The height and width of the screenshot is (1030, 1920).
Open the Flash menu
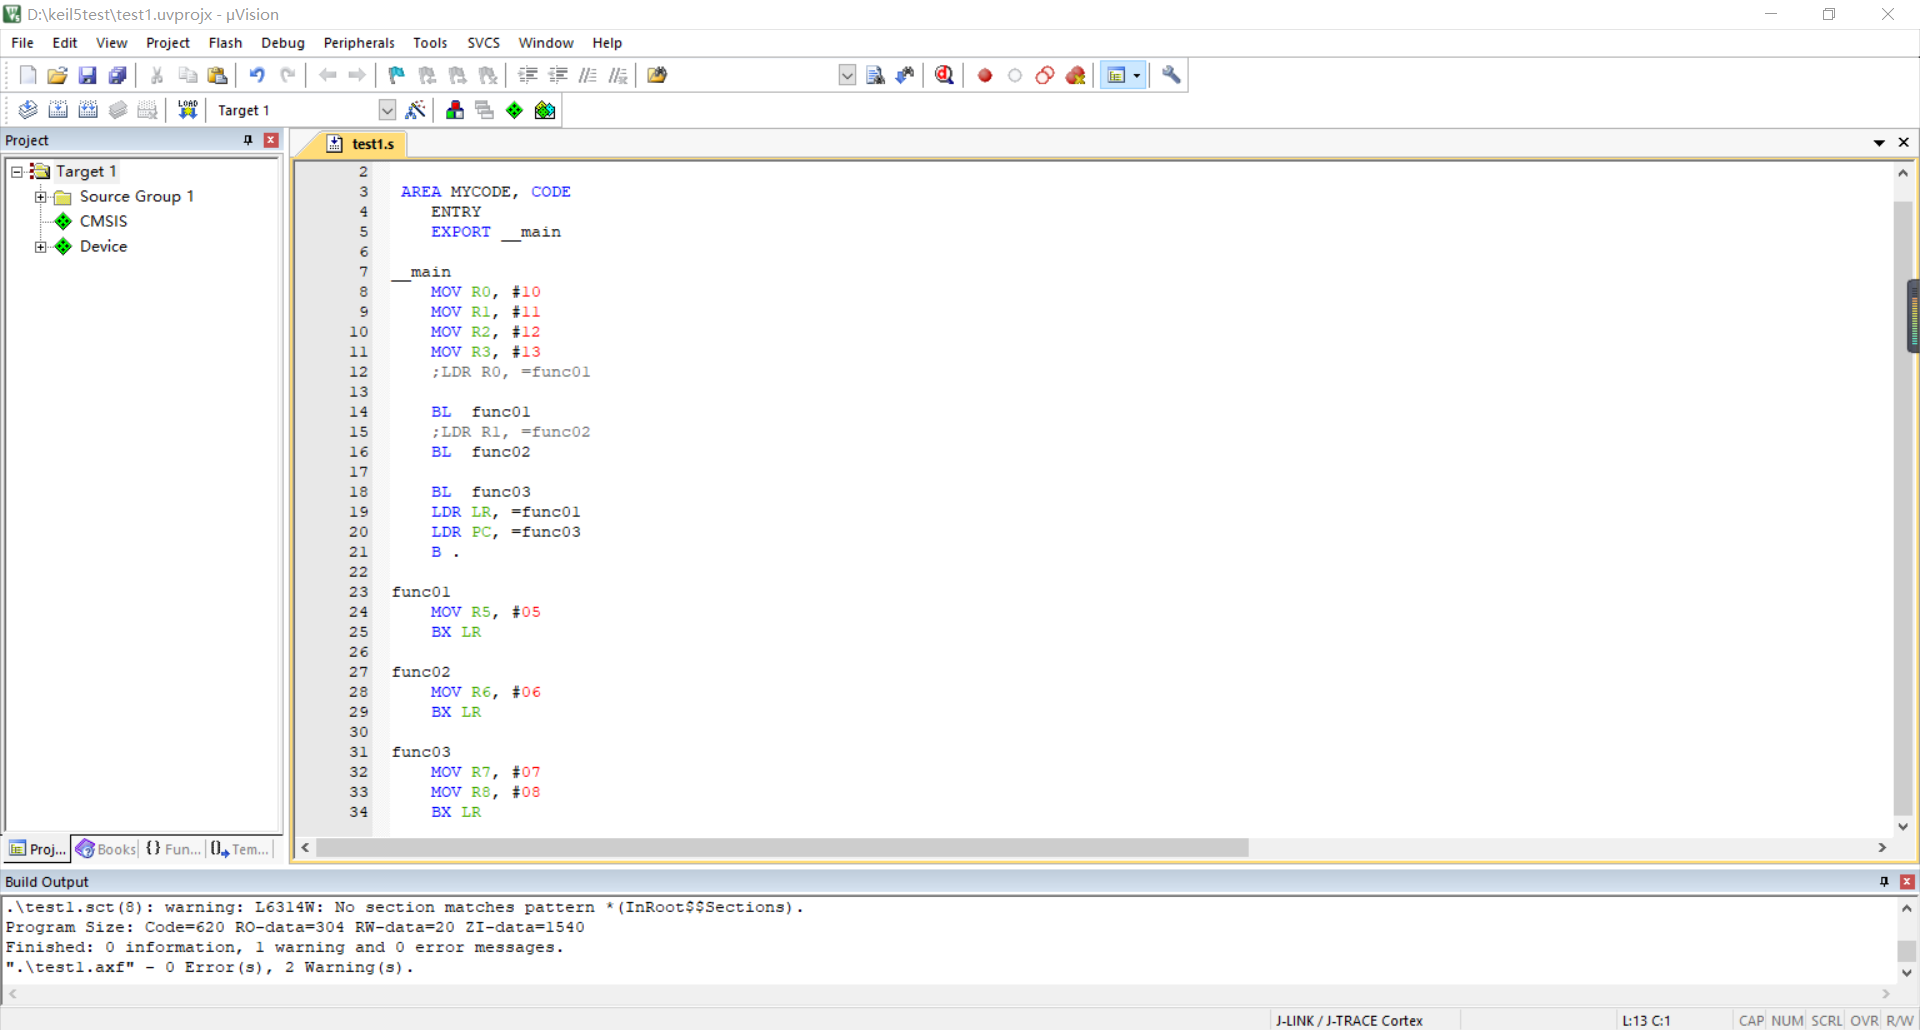click(225, 43)
